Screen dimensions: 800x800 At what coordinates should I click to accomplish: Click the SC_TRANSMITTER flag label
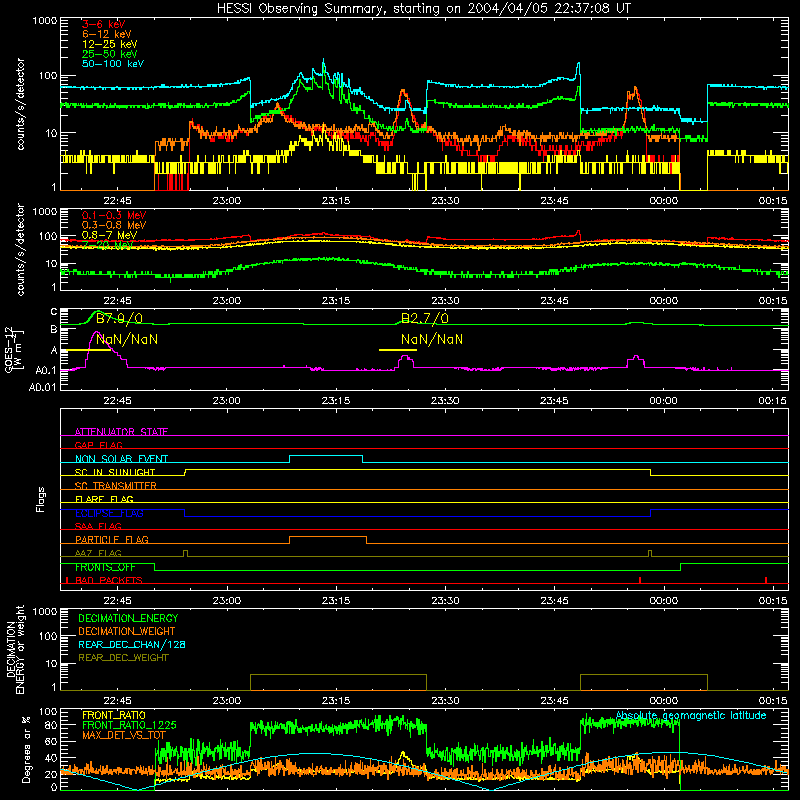click(116, 485)
